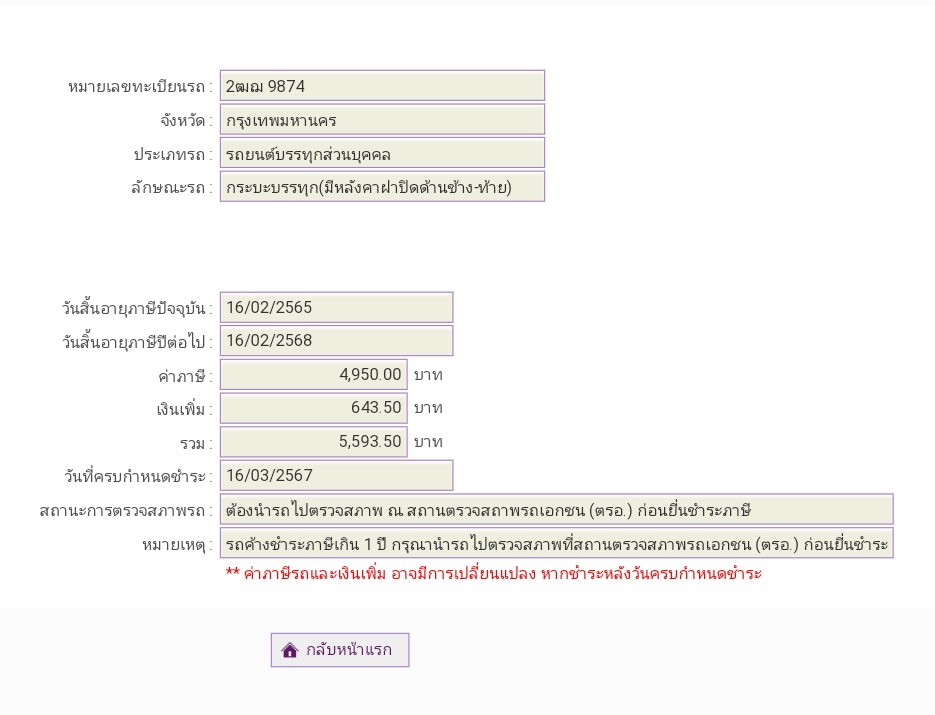Click the ลักษณะรถ label

tap(172, 188)
